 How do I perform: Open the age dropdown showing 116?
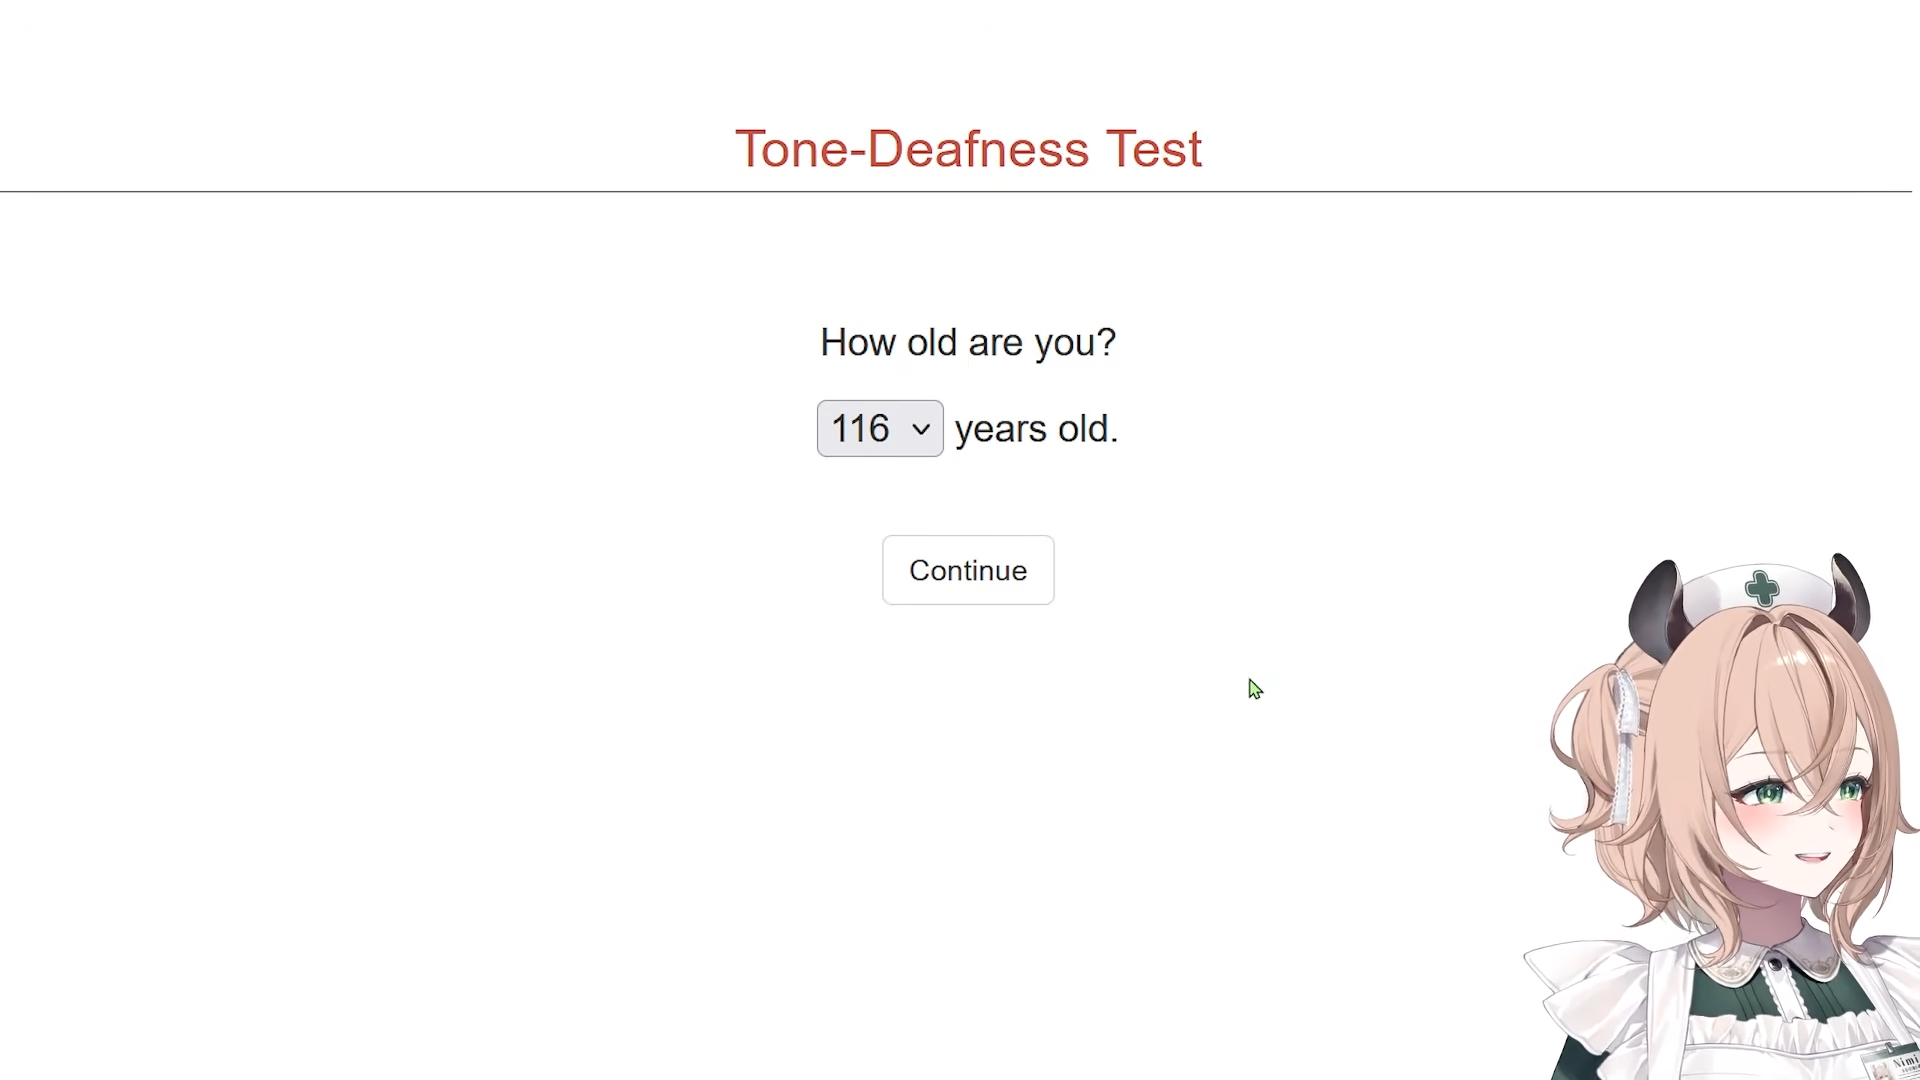(880, 429)
